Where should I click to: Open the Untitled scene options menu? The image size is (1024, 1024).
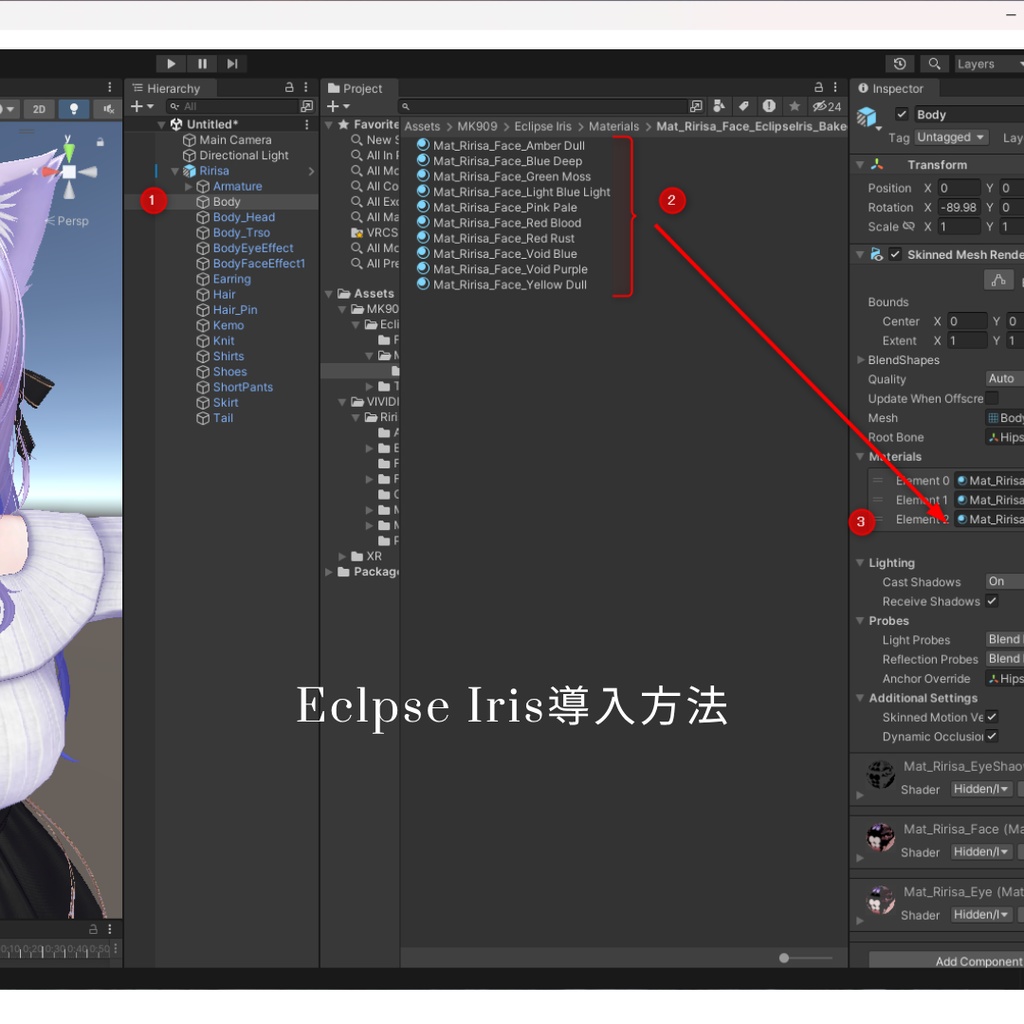click(x=307, y=124)
